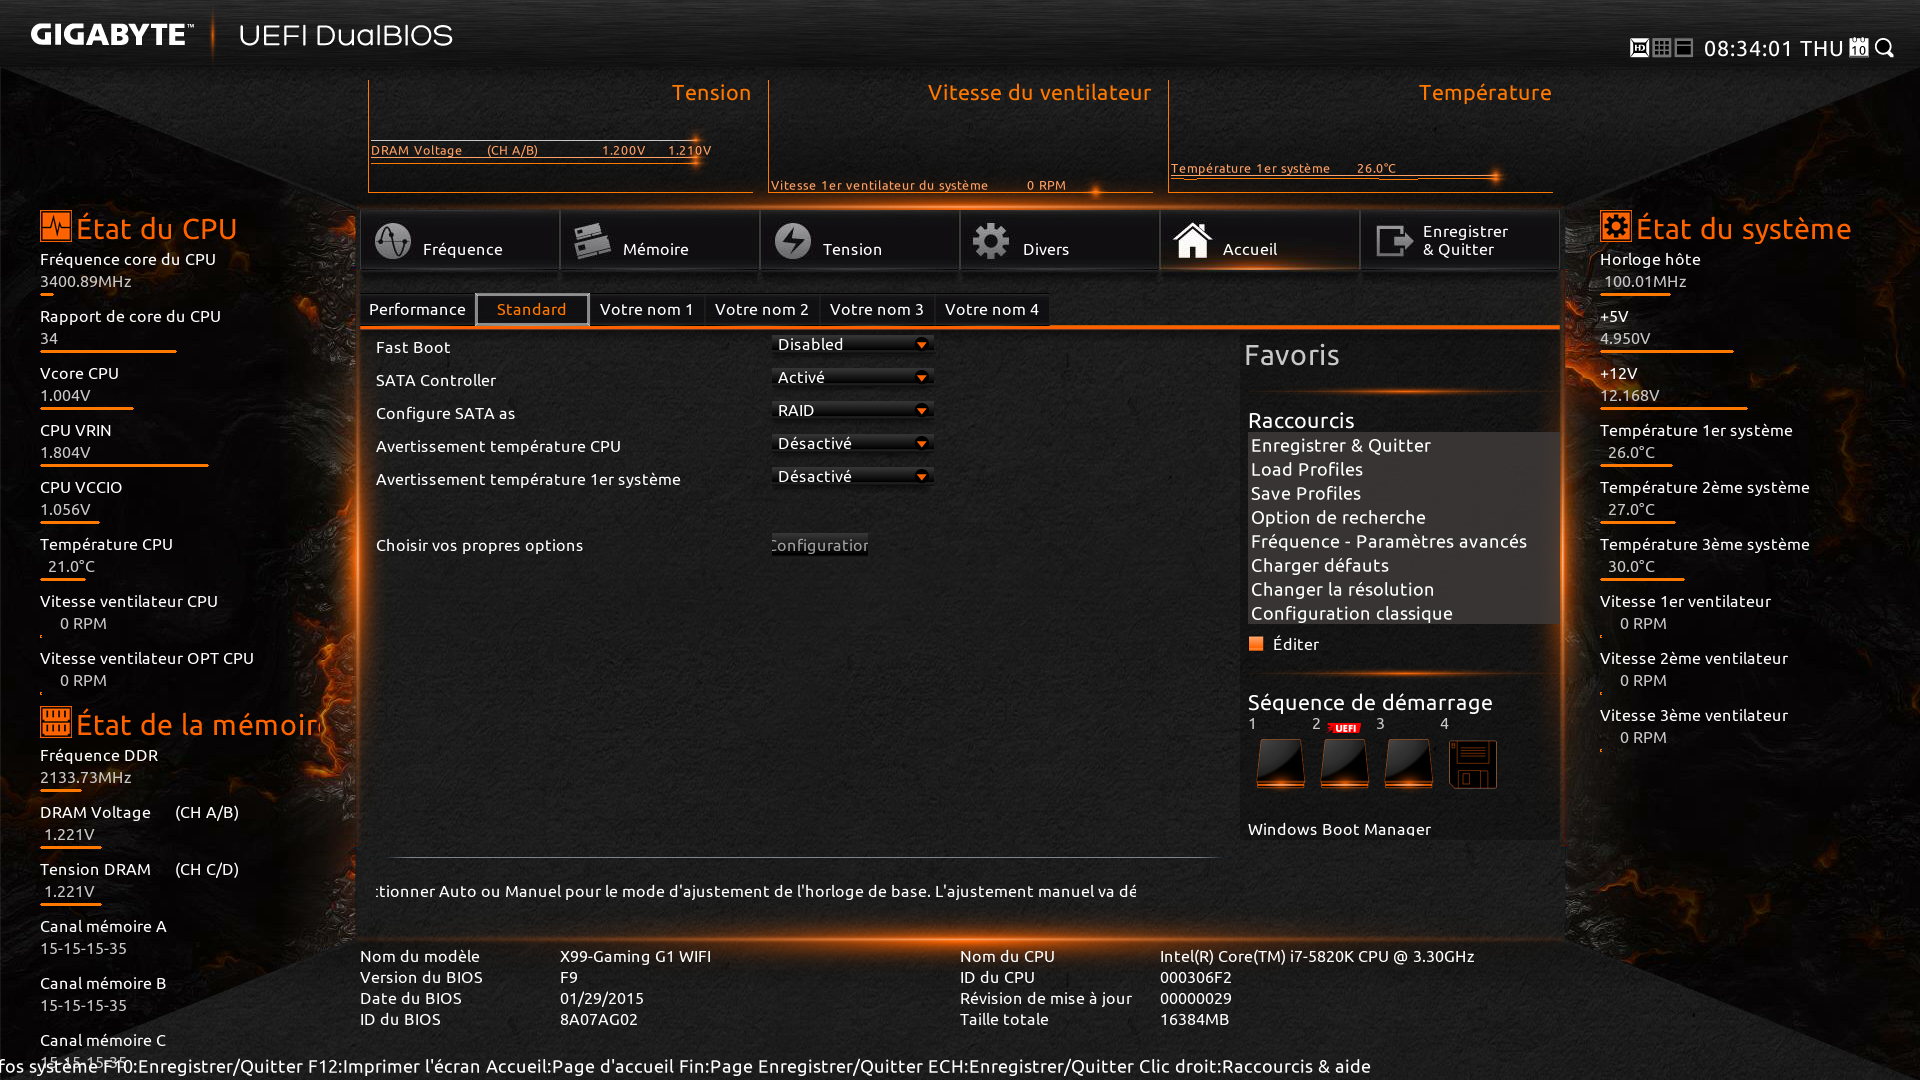Viewport: 1920px width, 1080px height.
Task: Click the DRAM Voltage monitor line
Action: [x=541, y=150]
